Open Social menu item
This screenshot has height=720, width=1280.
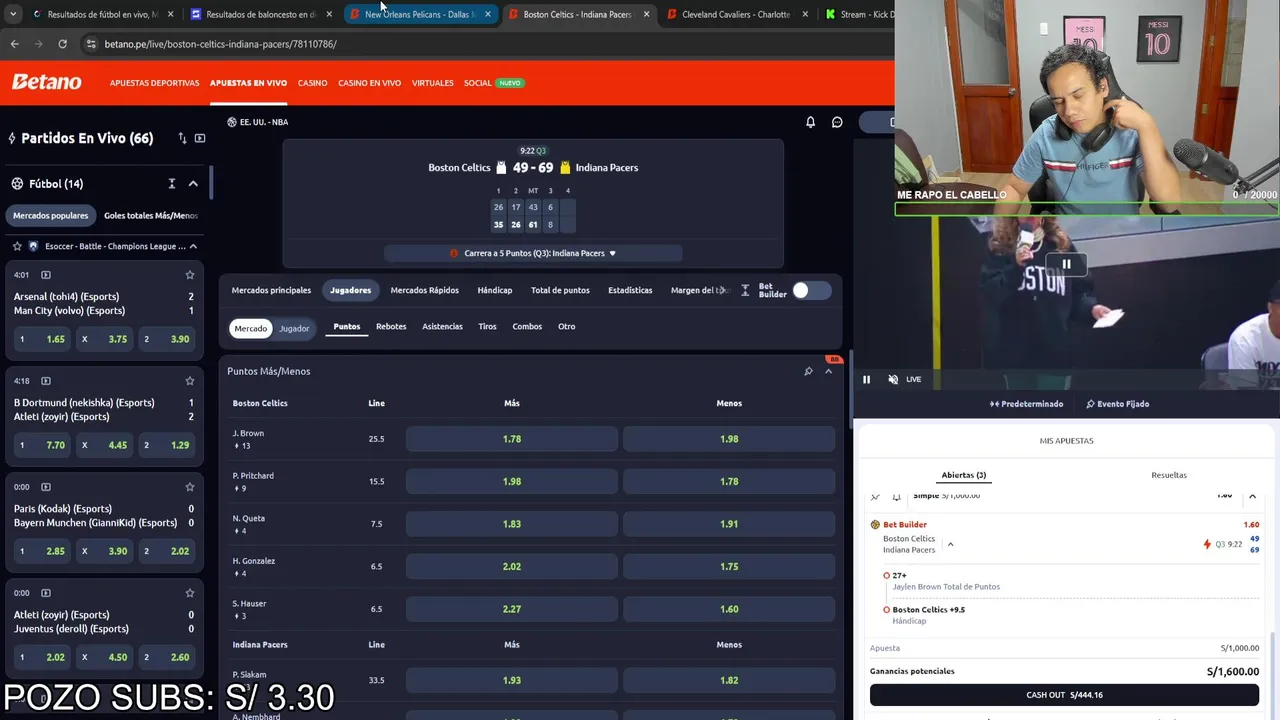(x=477, y=83)
